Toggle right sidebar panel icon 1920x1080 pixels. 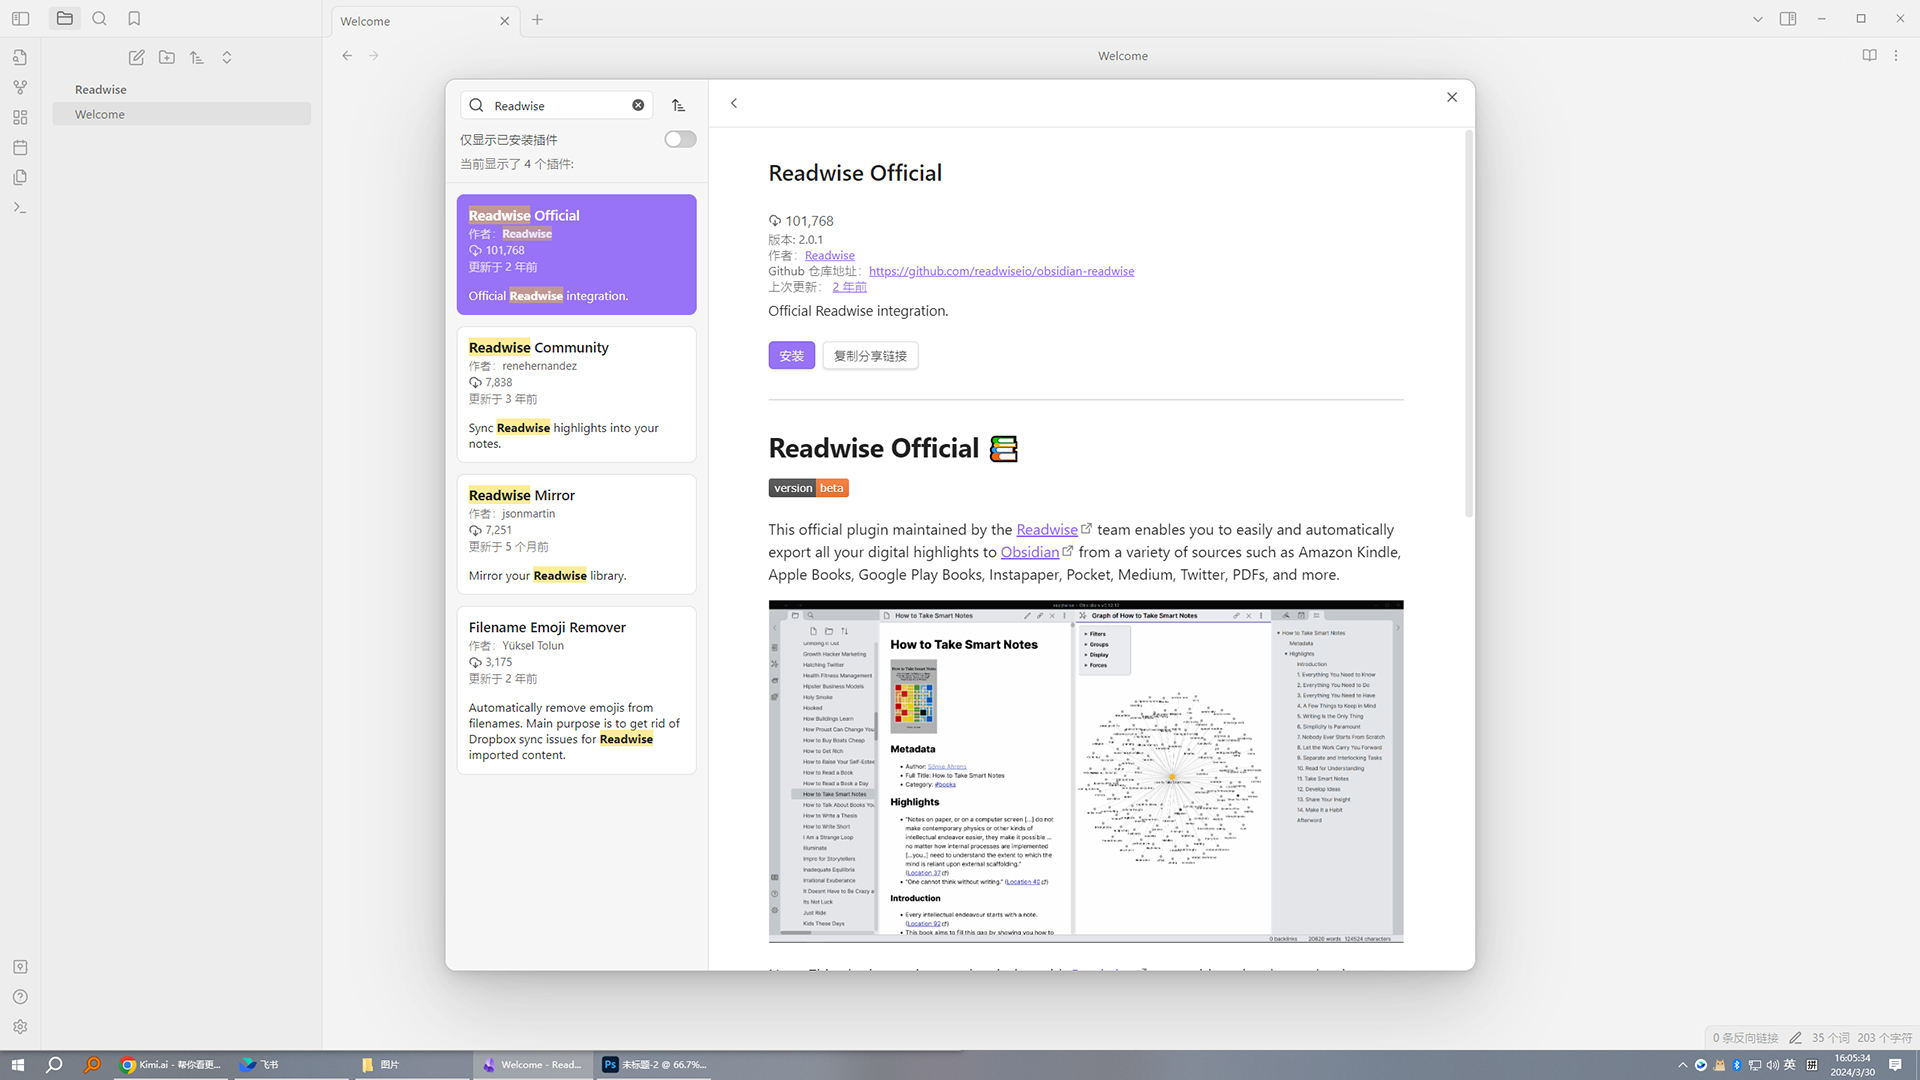click(x=1788, y=19)
